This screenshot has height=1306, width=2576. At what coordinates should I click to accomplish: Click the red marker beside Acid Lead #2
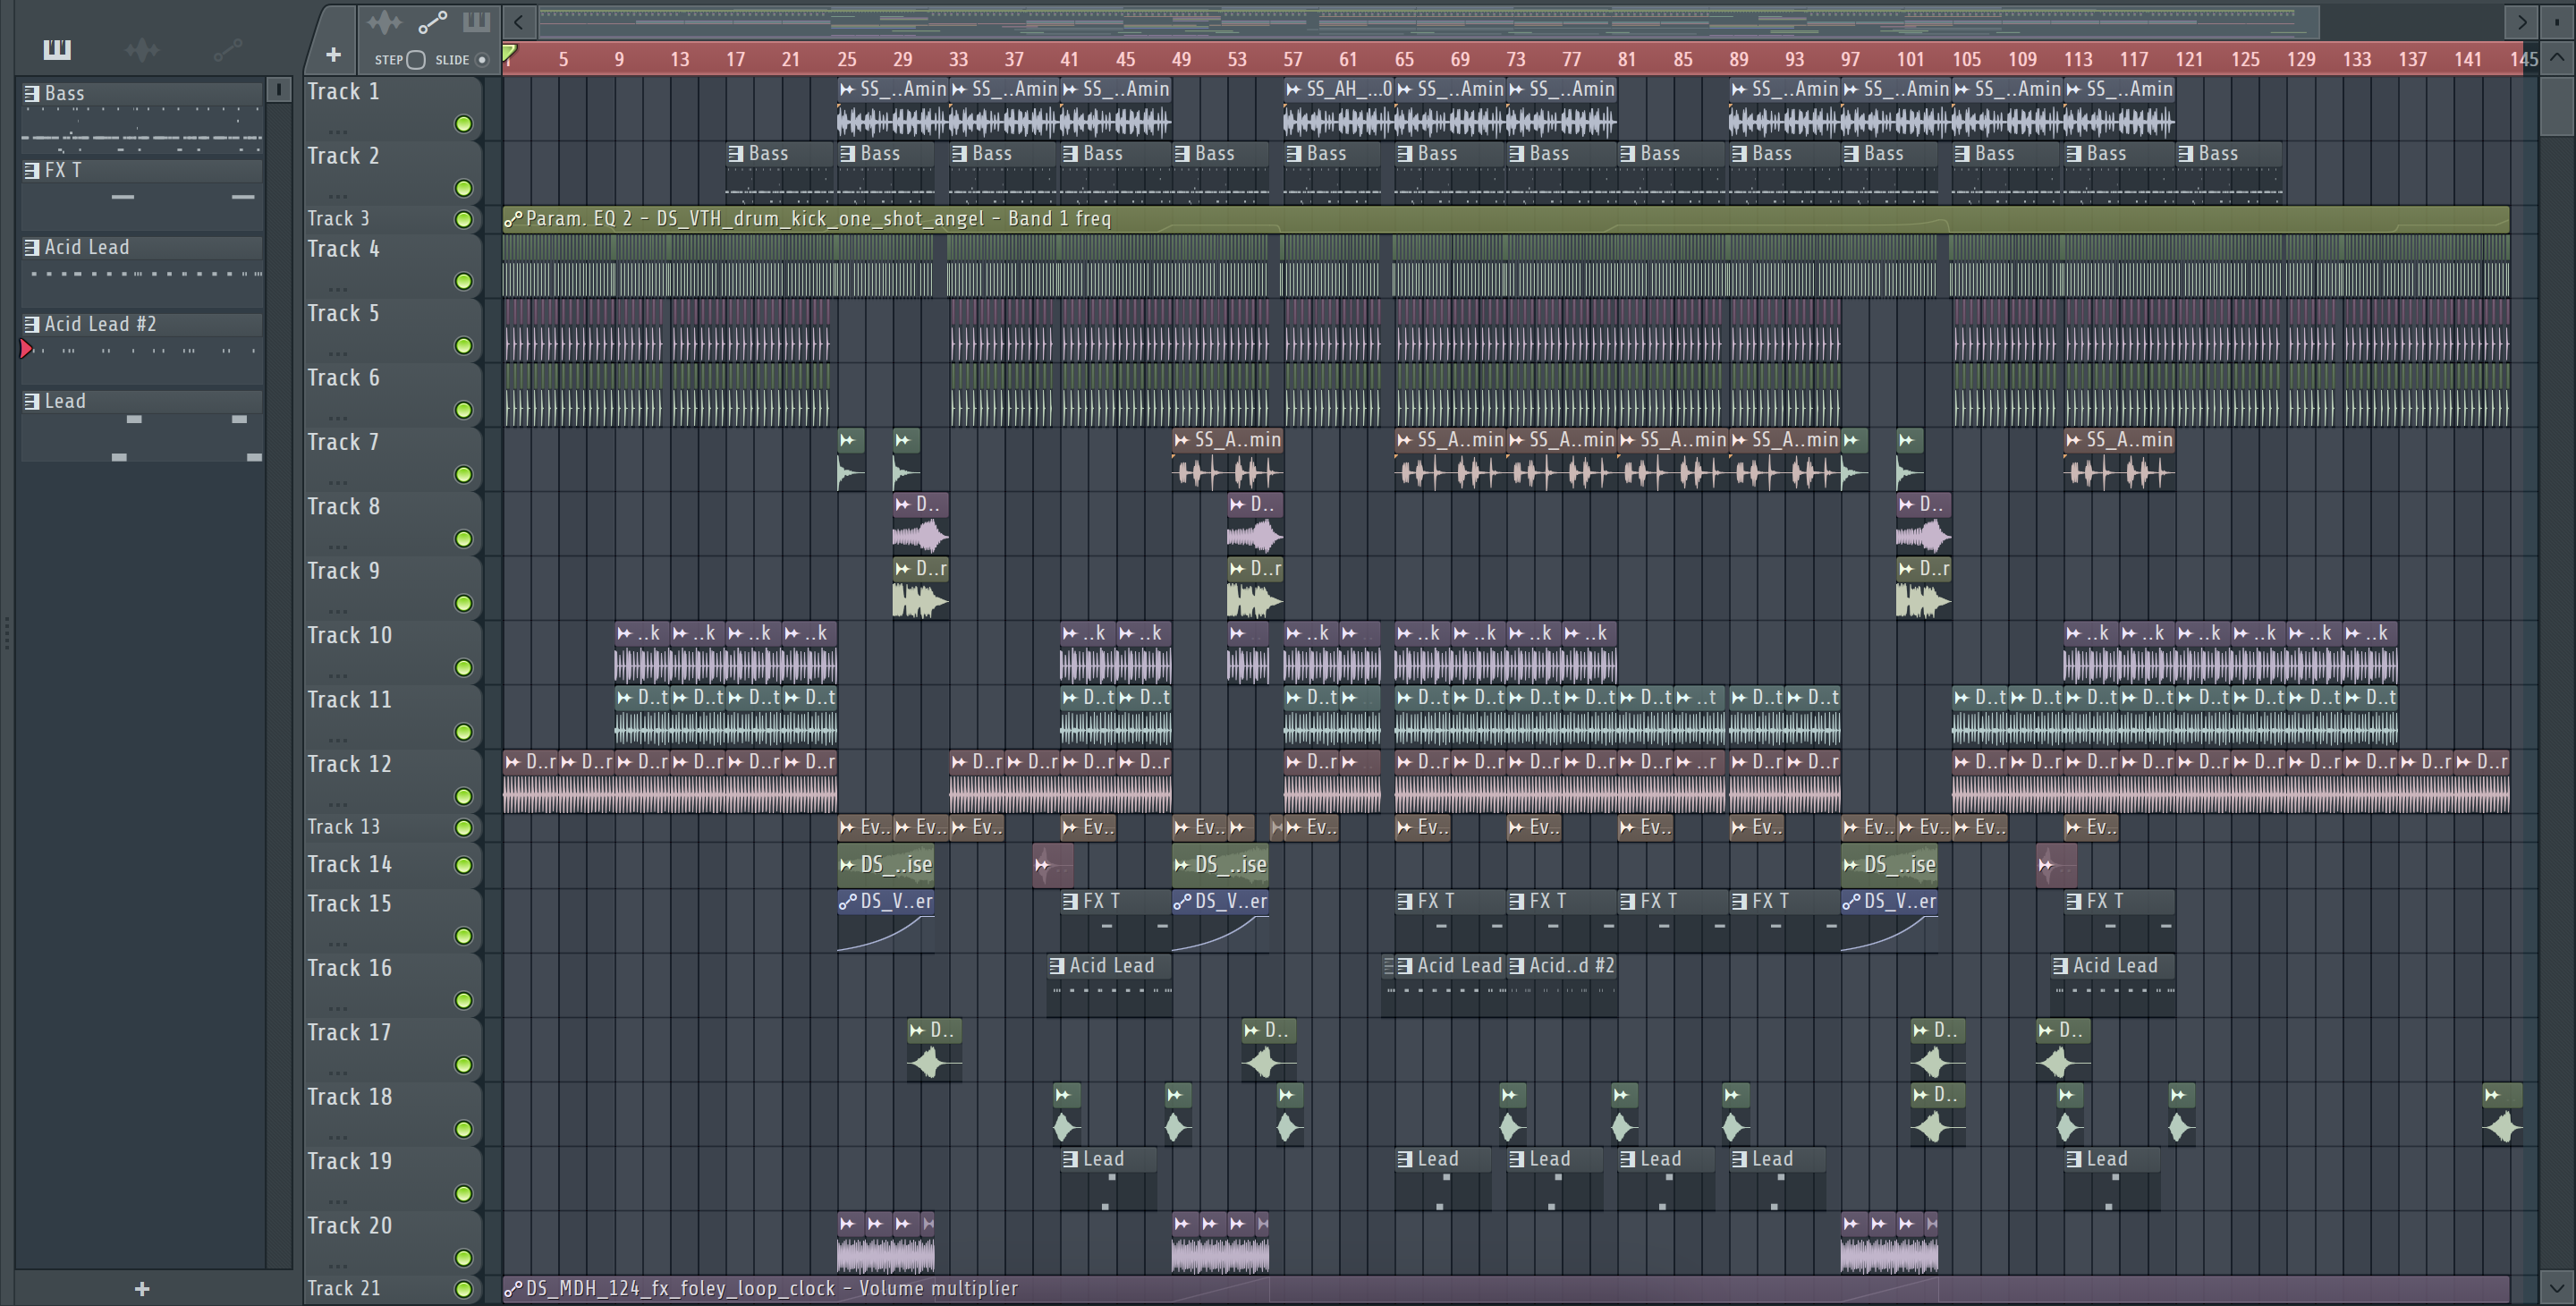[x=27, y=349]
